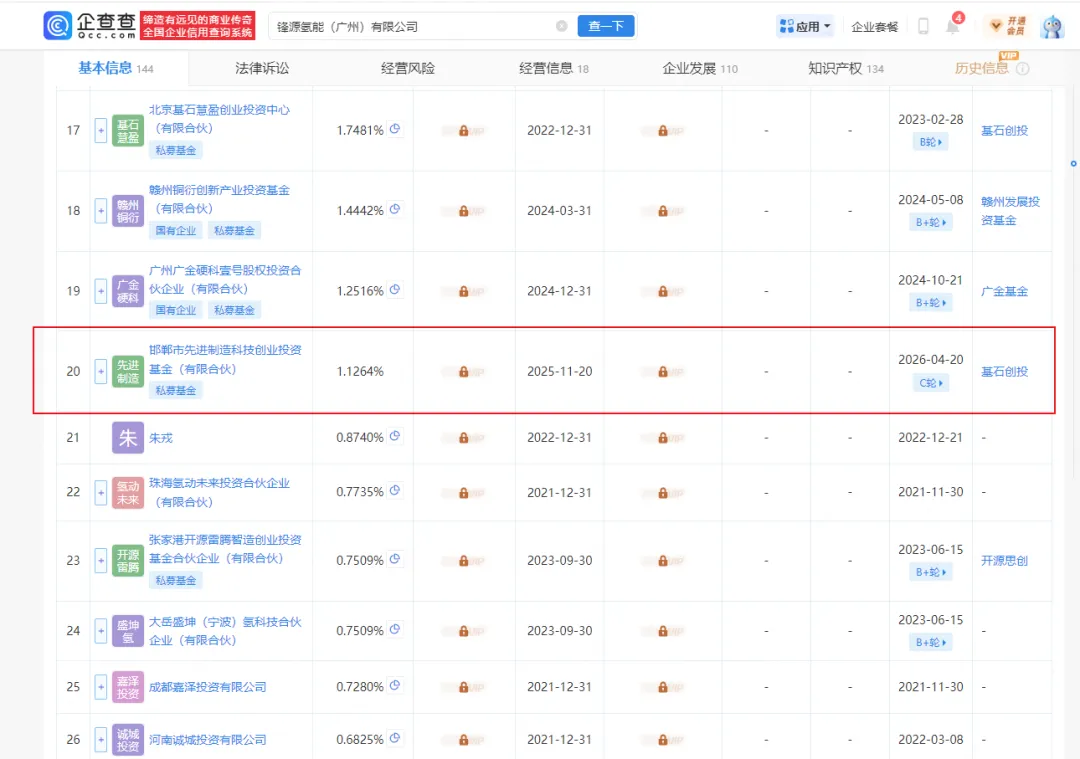Screen dimensions: 1080x759
Task: Open pie chart icon beside 1.7481%
Action: click(x=395, y=129)
